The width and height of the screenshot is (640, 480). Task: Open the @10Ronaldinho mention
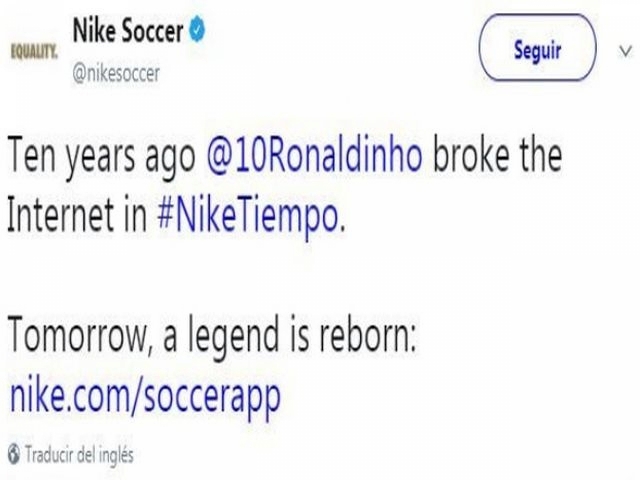tap(315, 156)
